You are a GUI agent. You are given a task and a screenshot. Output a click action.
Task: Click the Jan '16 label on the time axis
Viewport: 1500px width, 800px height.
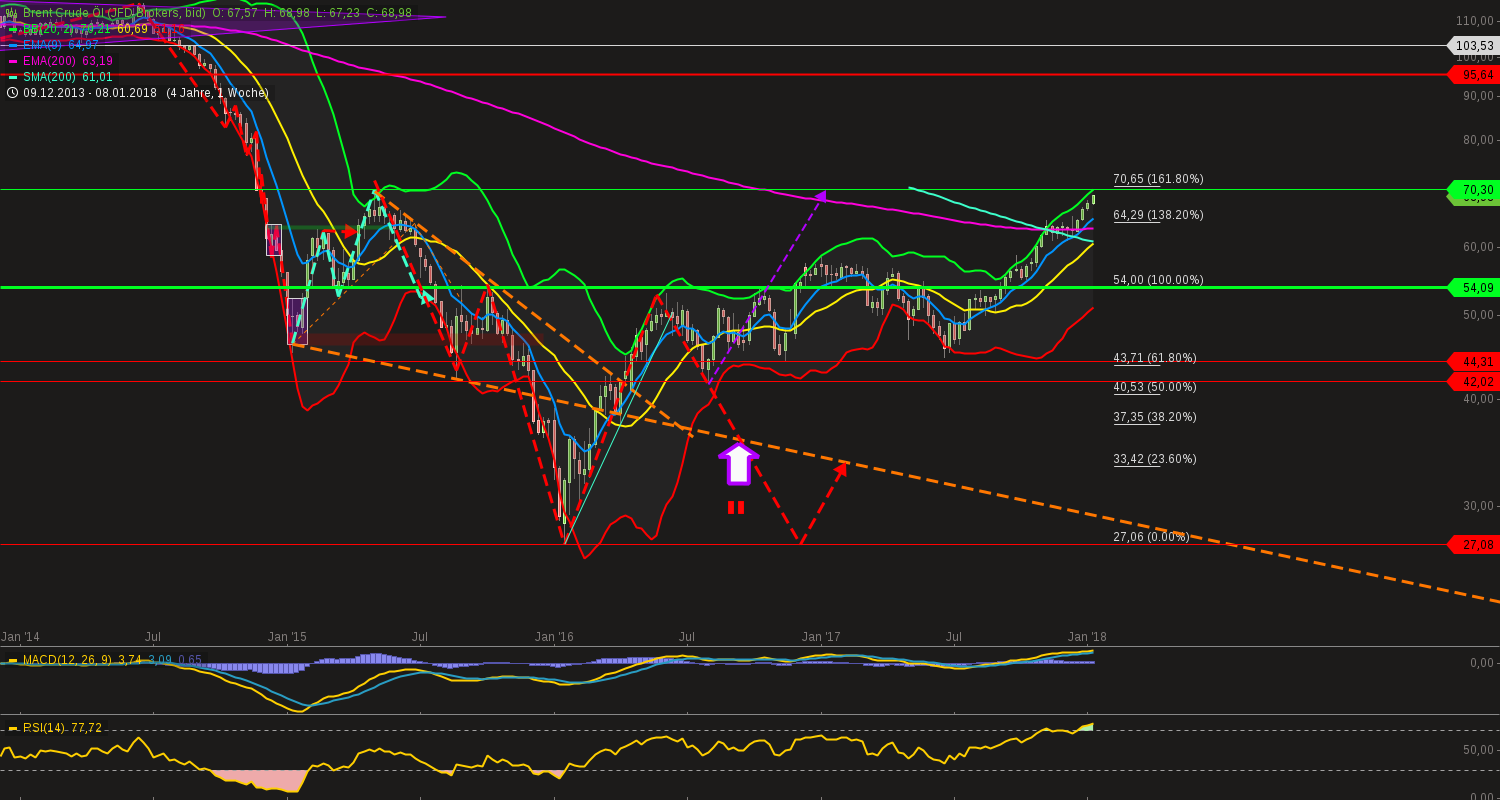tap(553, 636)
